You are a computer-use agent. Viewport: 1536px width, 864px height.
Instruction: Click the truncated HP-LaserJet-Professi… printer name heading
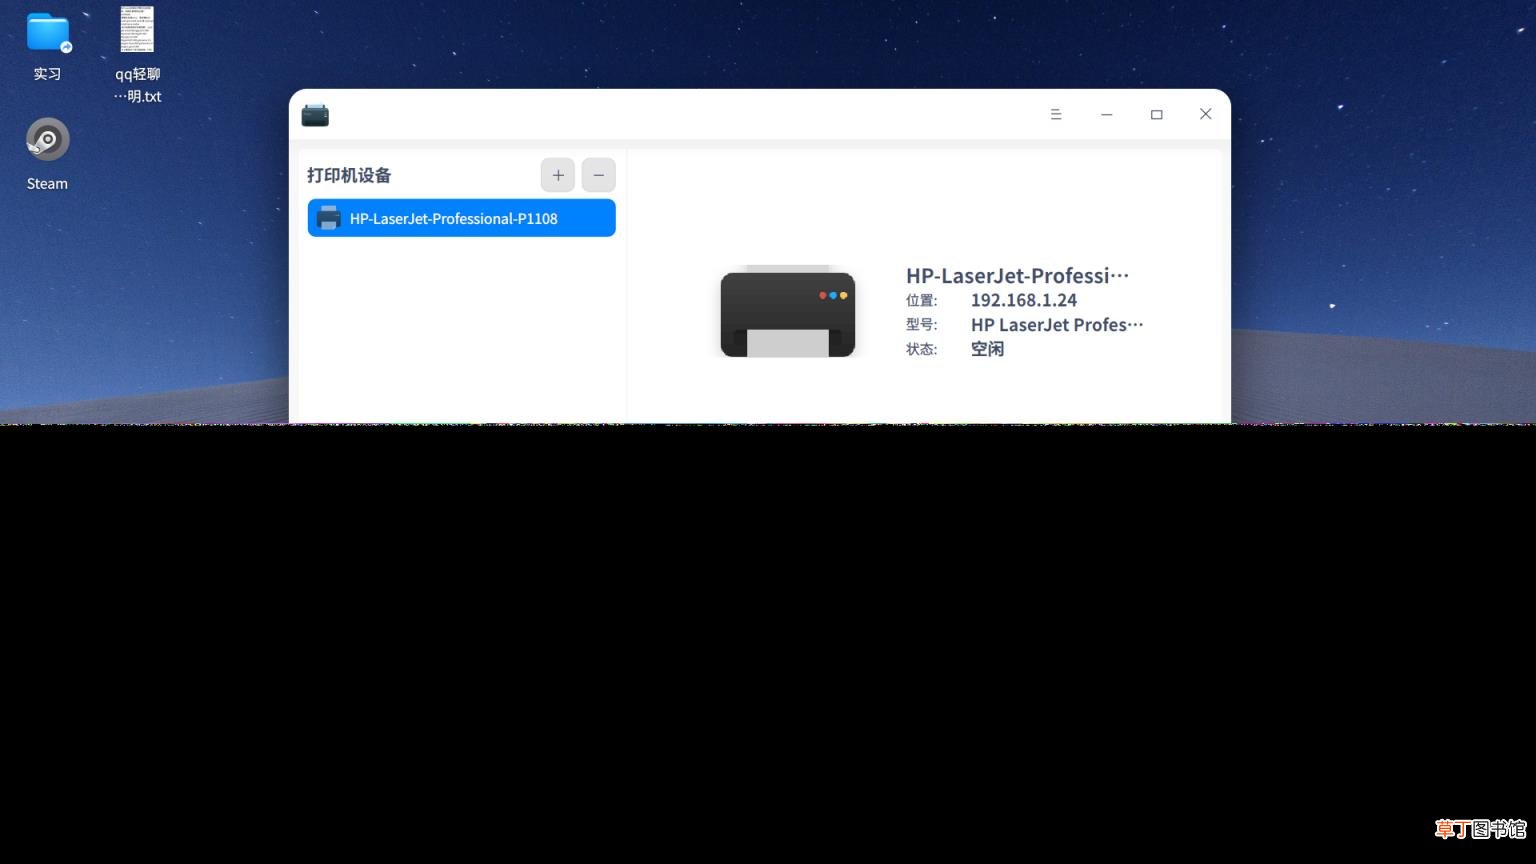1017,275
